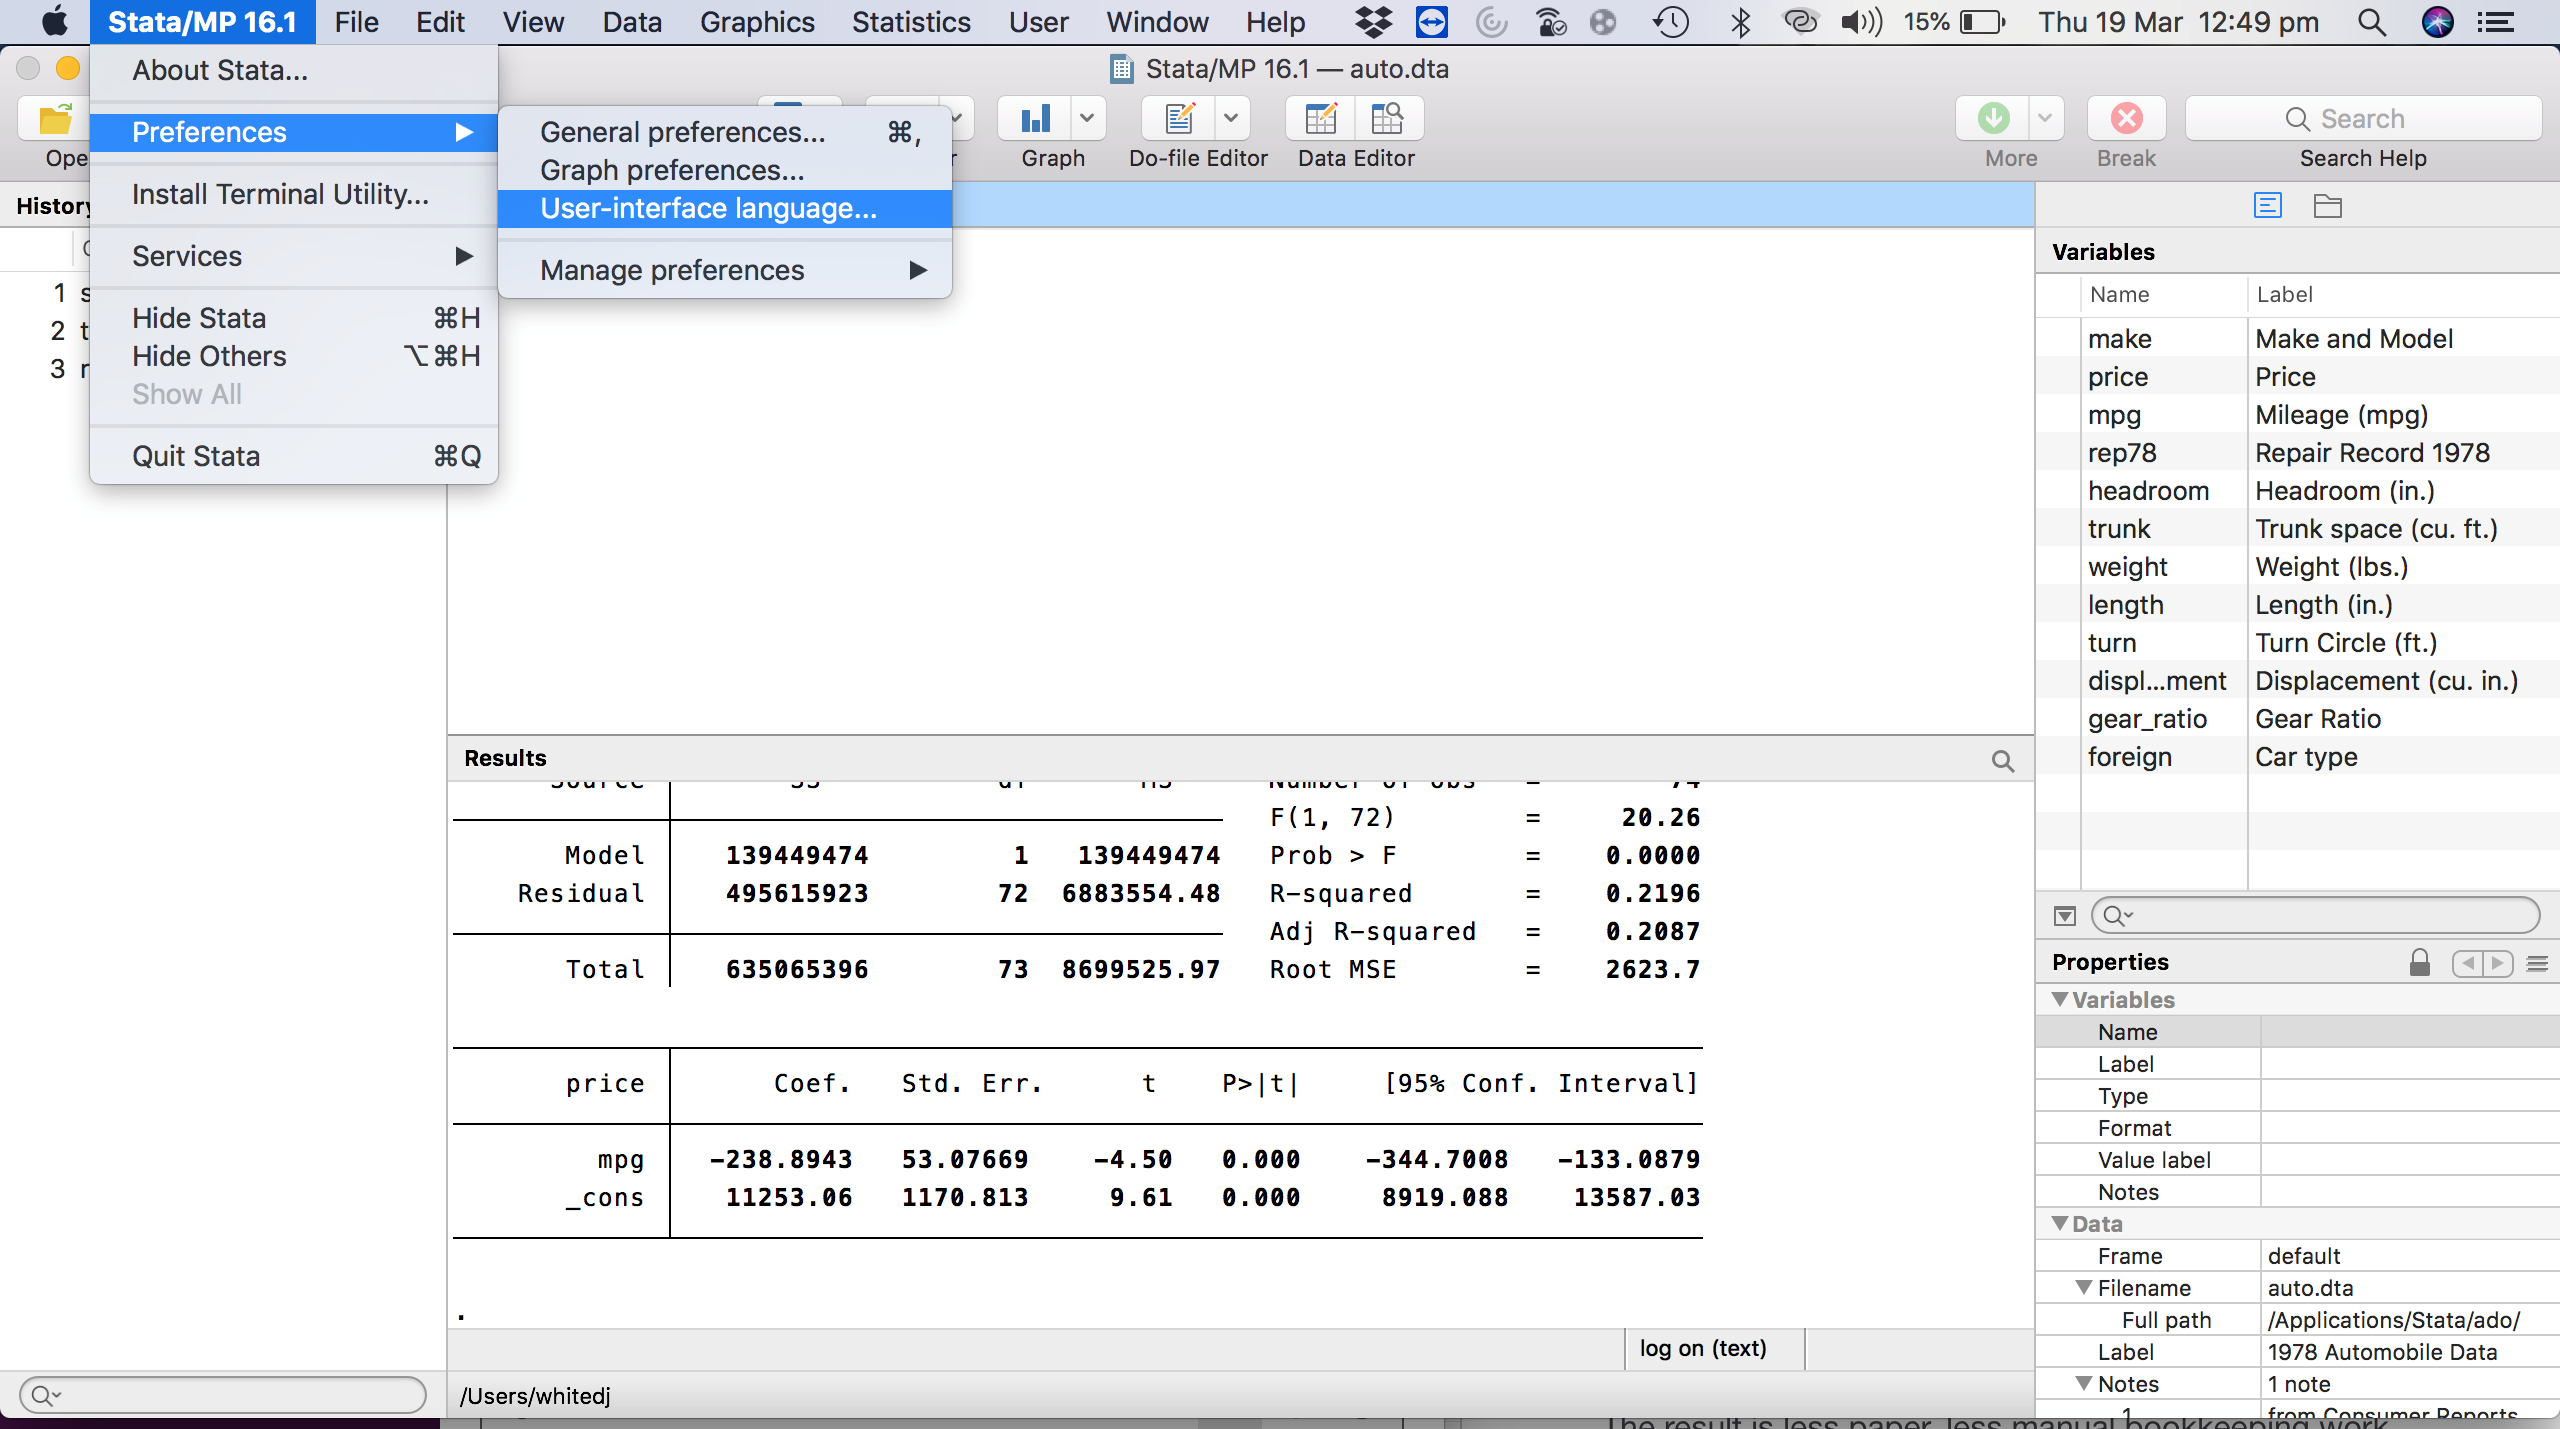The width and height of the screenshot is (2560, 1429).
Task: Open the Data Editor edit icon
Action: [x=1321, y=119]
